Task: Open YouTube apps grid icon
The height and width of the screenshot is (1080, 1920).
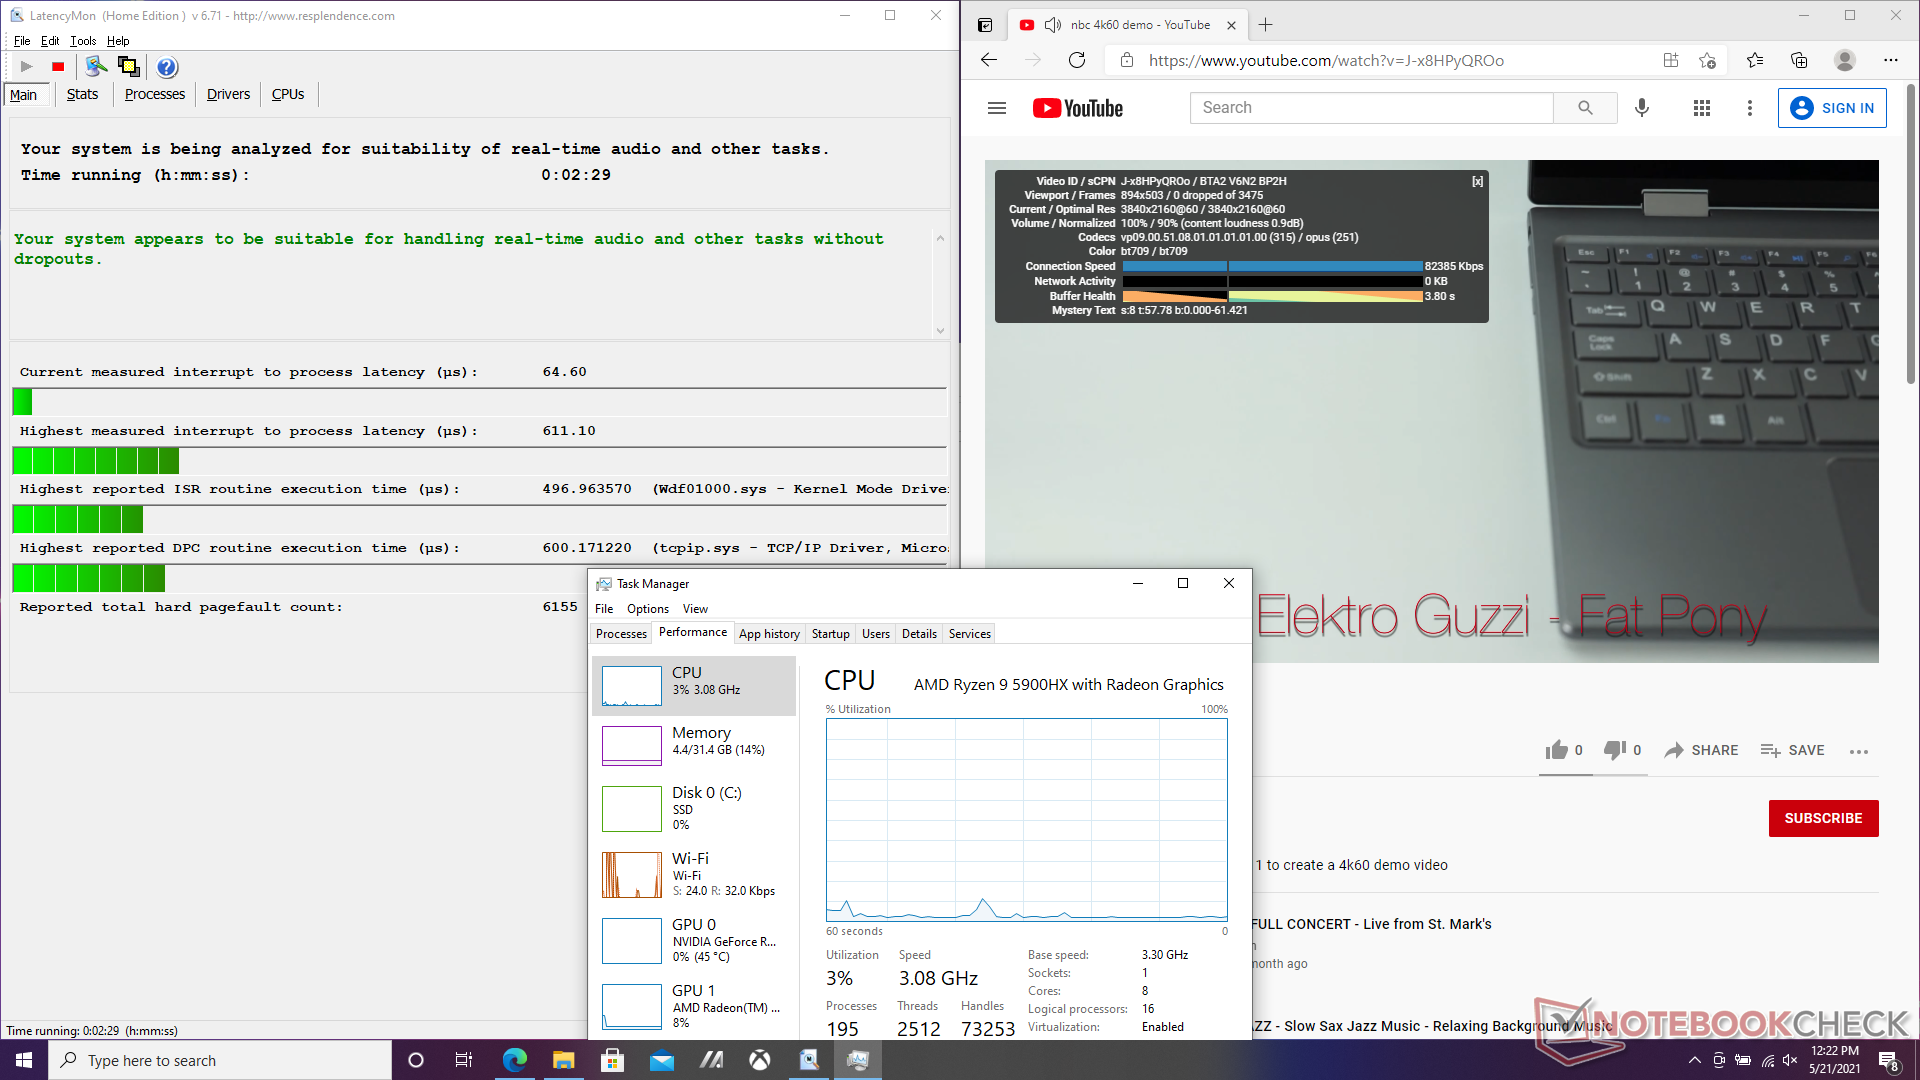Action: click(x=1702, y=108)
